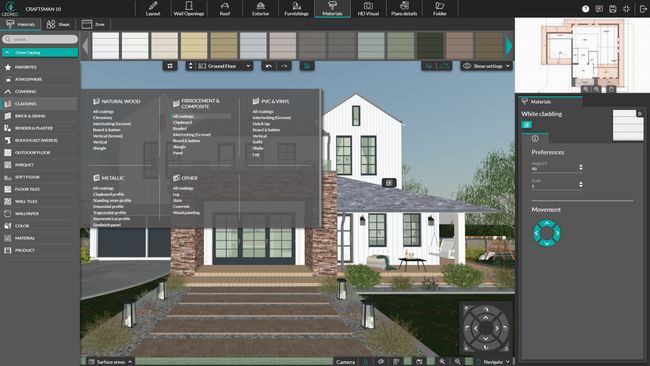This screenshot has height=366, width=650.
Task: Choose Clapboard under Fibrocement & Composite
Action: tap(182, 122)
